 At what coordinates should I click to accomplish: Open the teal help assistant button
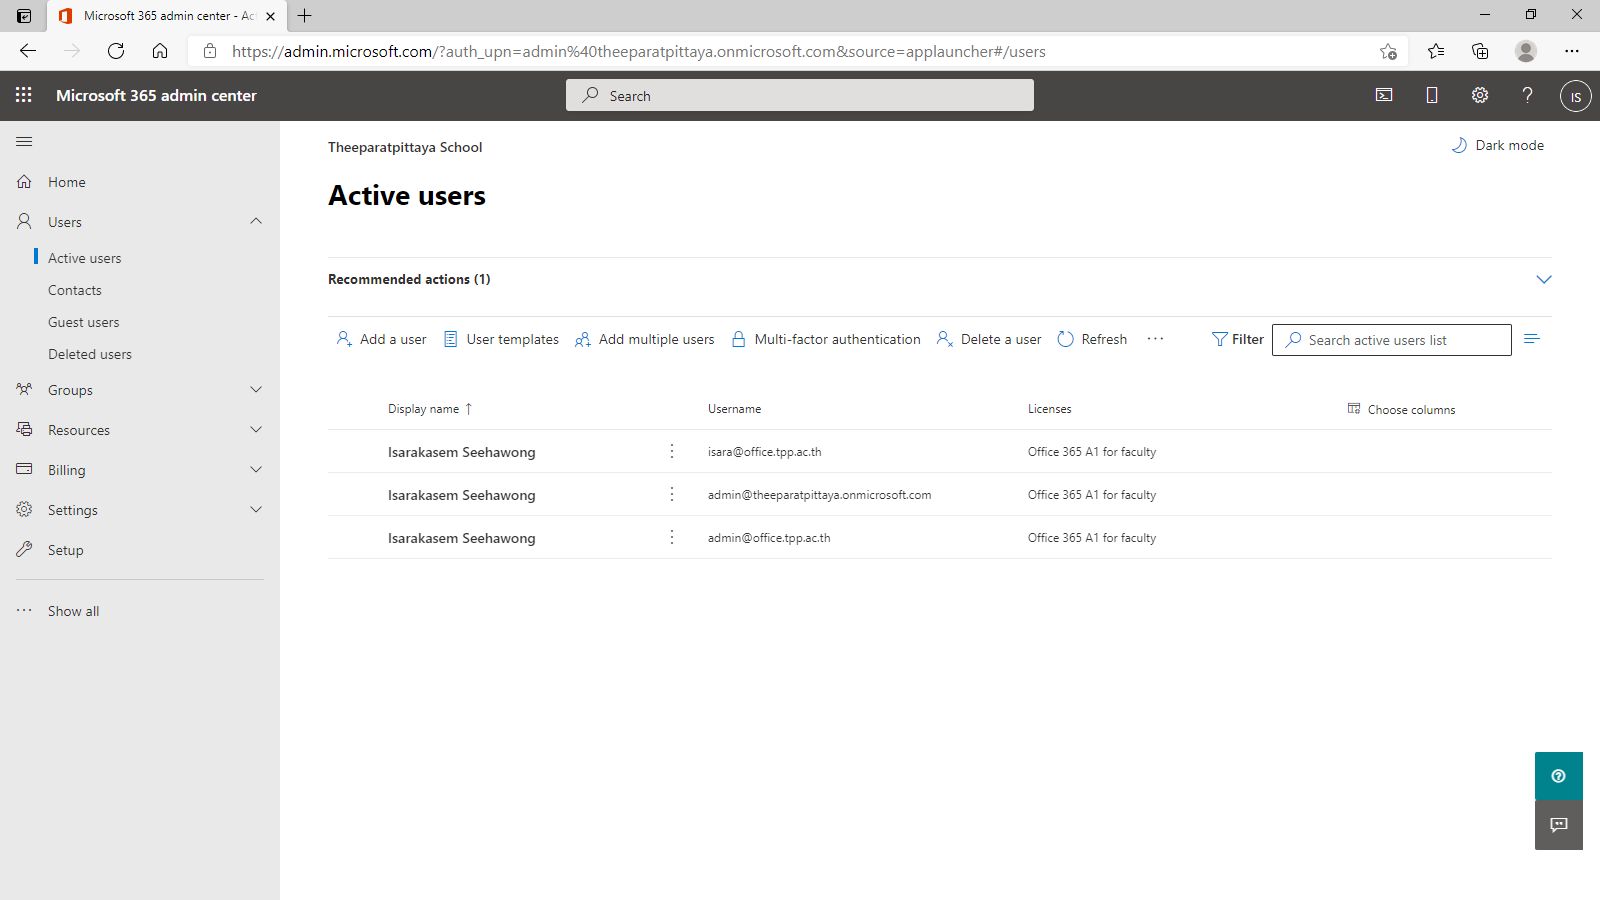tap(1559, 776)
